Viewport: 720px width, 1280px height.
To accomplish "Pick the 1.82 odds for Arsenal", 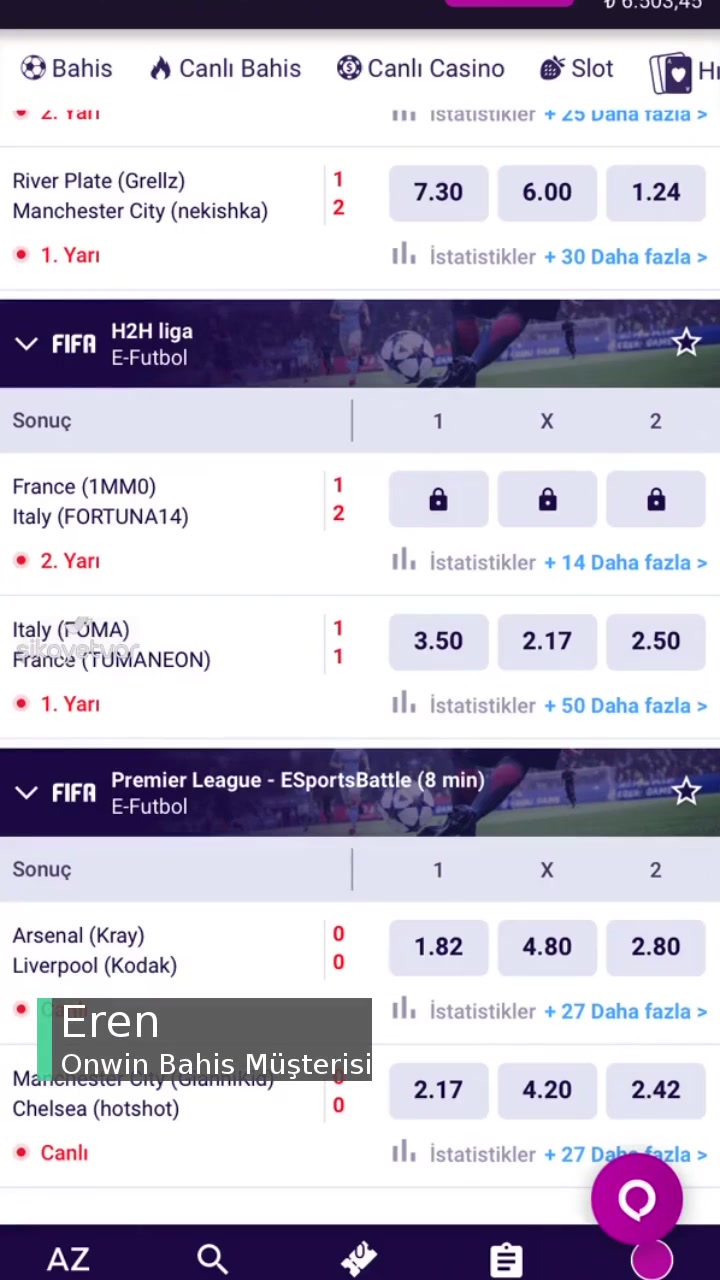I will pos(438,947).
